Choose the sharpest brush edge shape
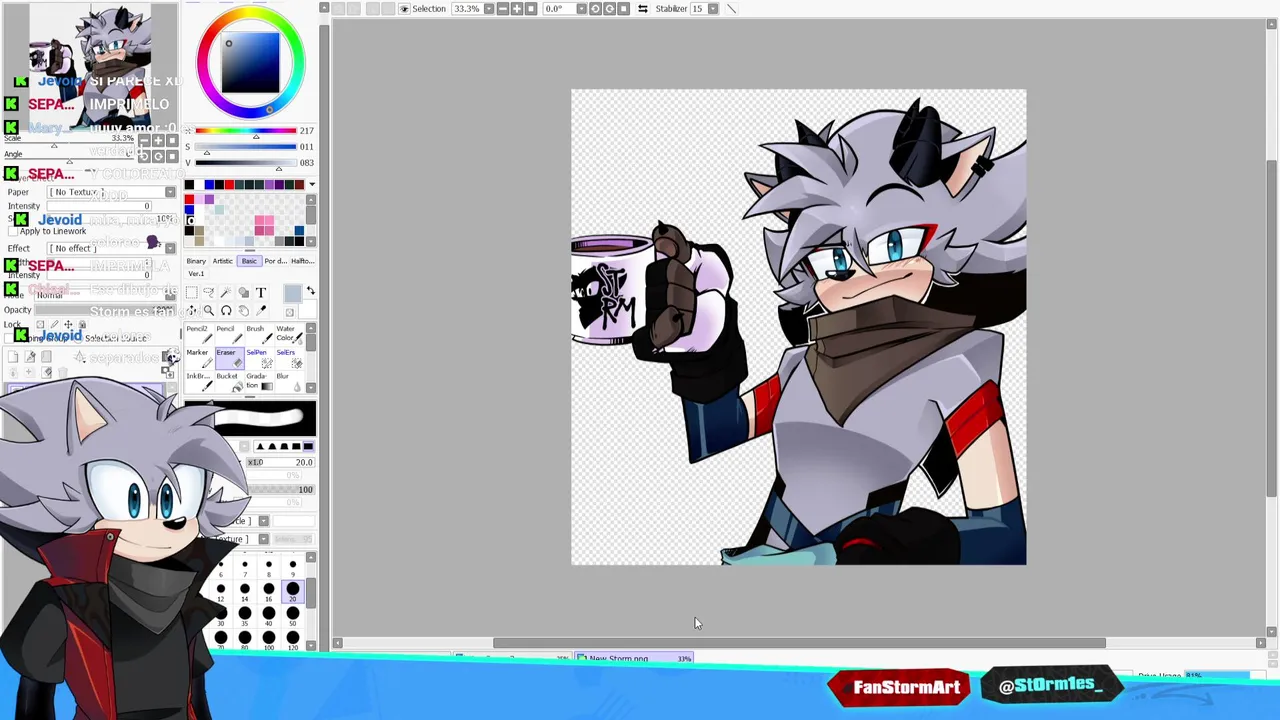 tap(261, 446)
